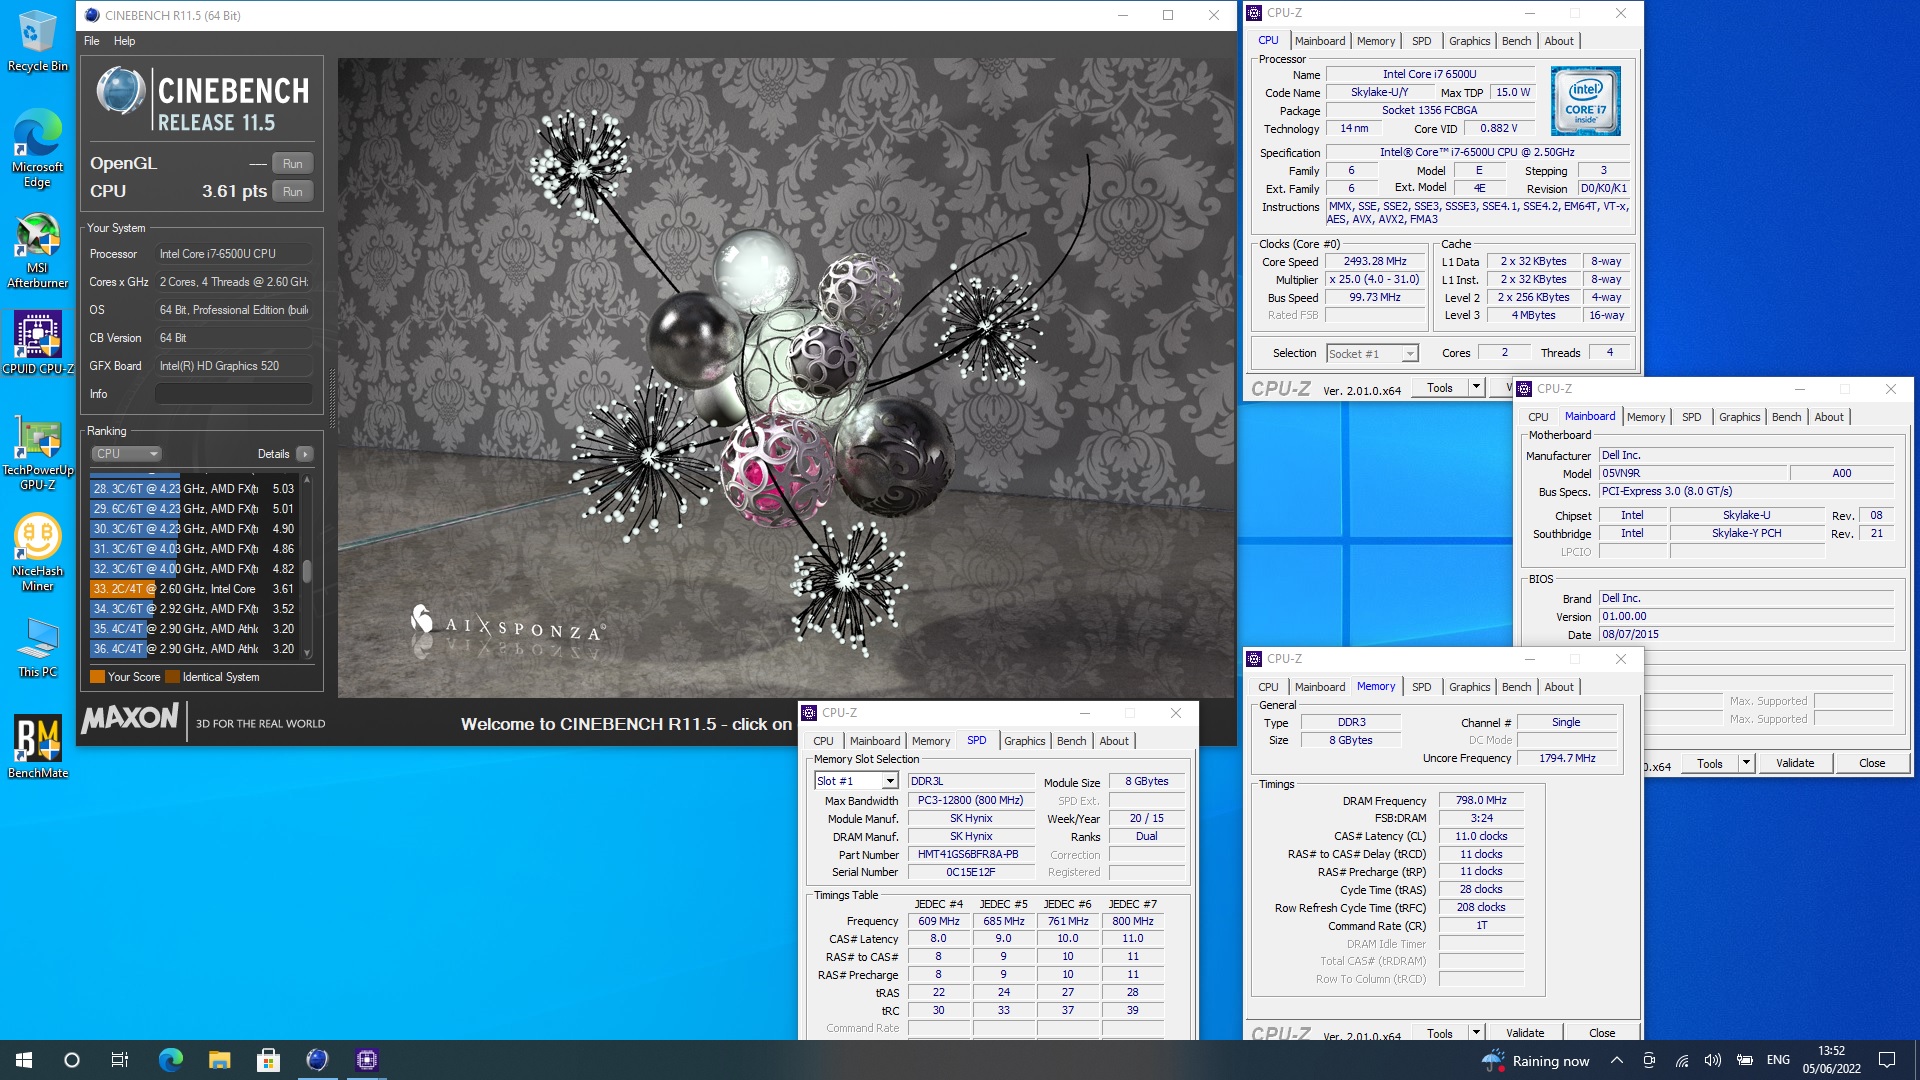Open Tools dropdown arrow in Mainboard CPU-Z window

click(1746, 763)
